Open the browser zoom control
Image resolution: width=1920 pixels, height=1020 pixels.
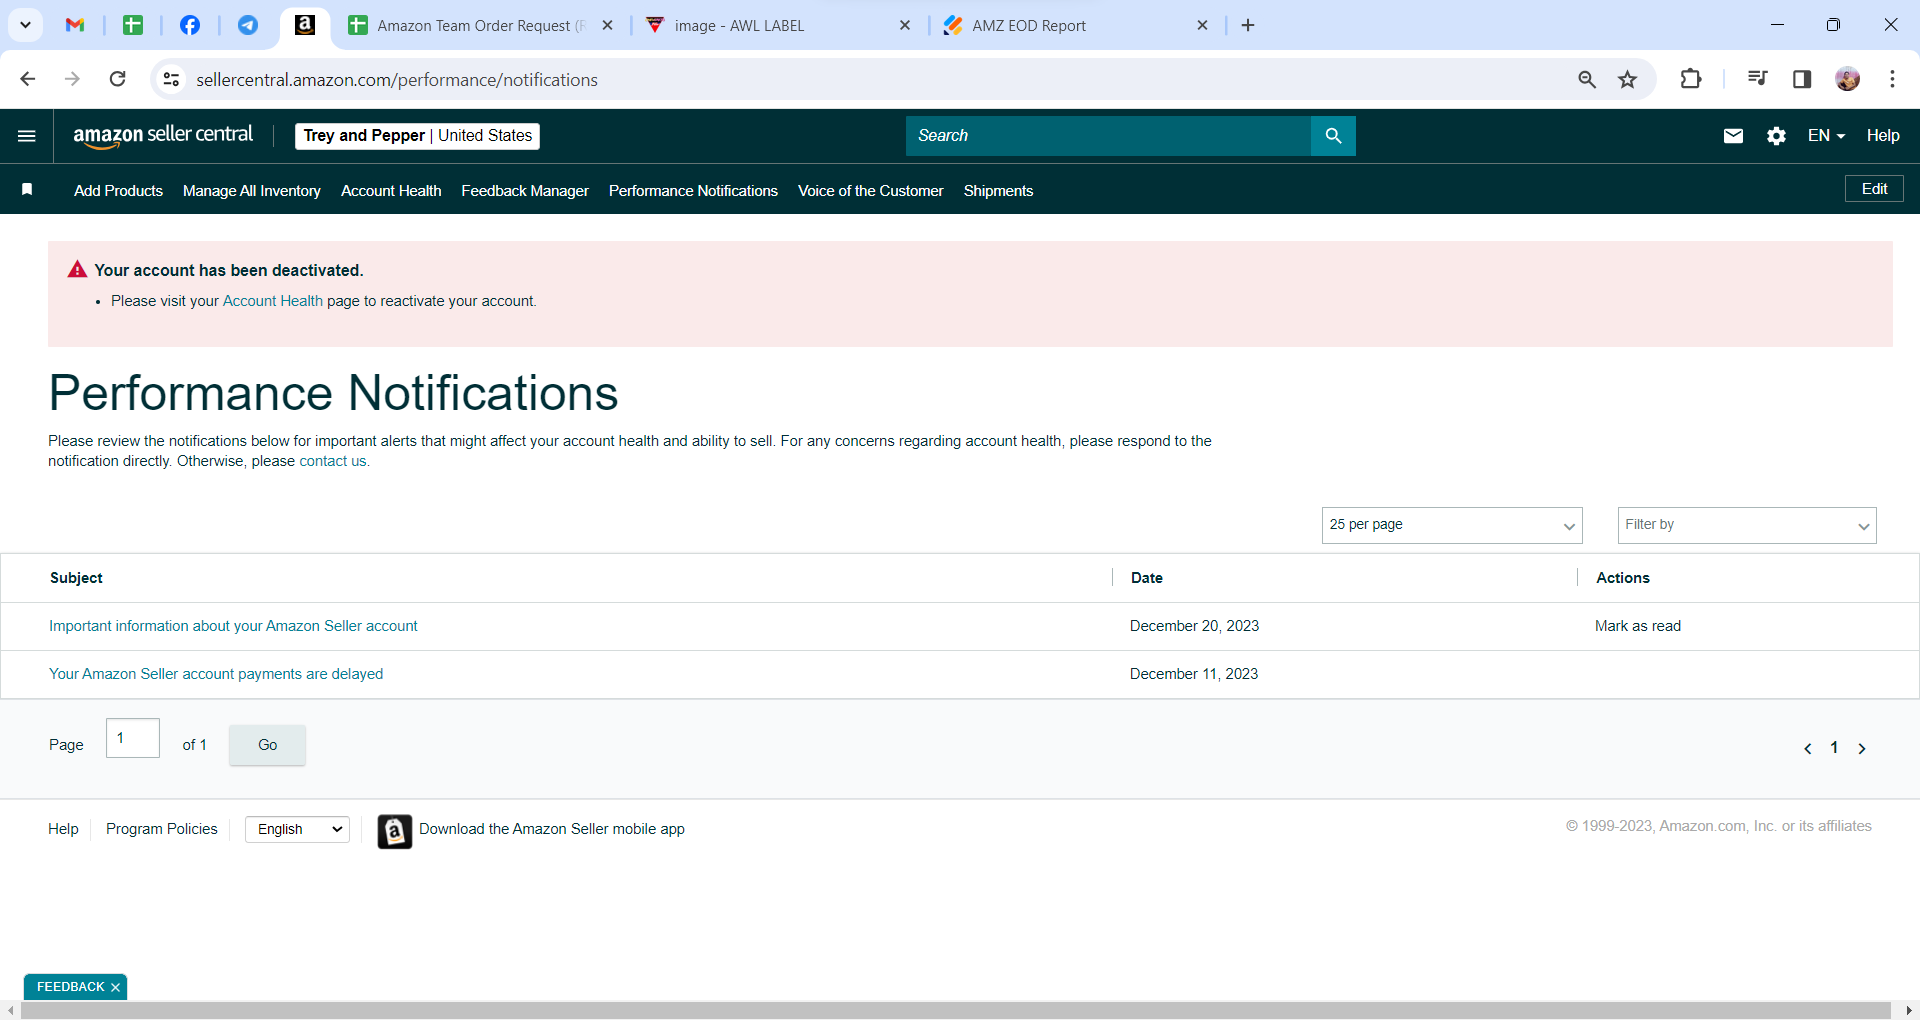[x=1587, y=79]
